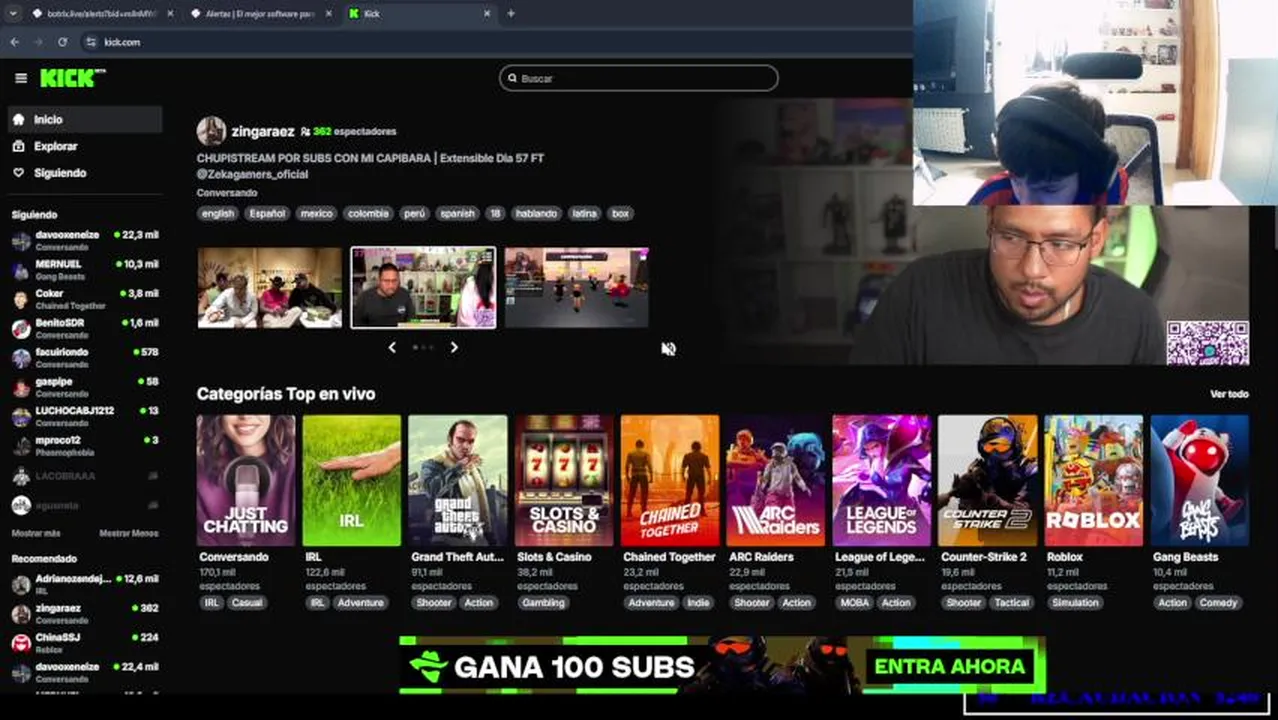Click the Simulation tag under Roblox
Screen dimensions: 1278x720
(x=1075, y=603)
